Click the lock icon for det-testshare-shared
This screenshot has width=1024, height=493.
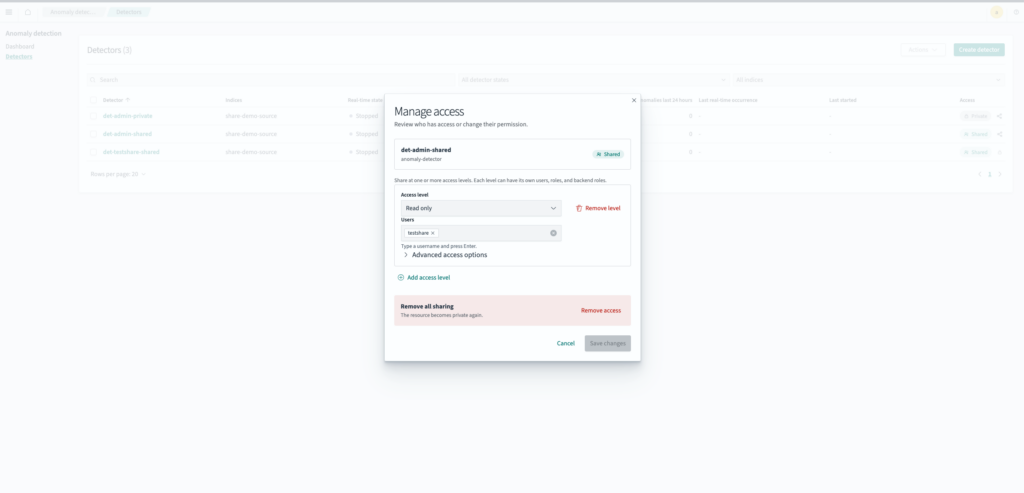pos(999,152)
